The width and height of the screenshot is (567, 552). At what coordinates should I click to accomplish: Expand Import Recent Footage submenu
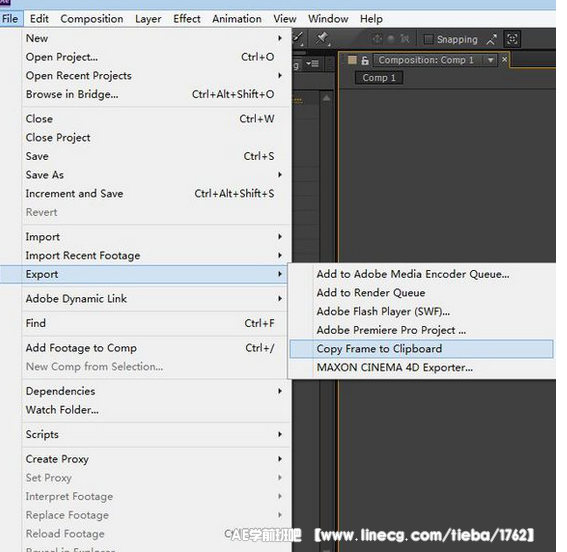(155, 256)
